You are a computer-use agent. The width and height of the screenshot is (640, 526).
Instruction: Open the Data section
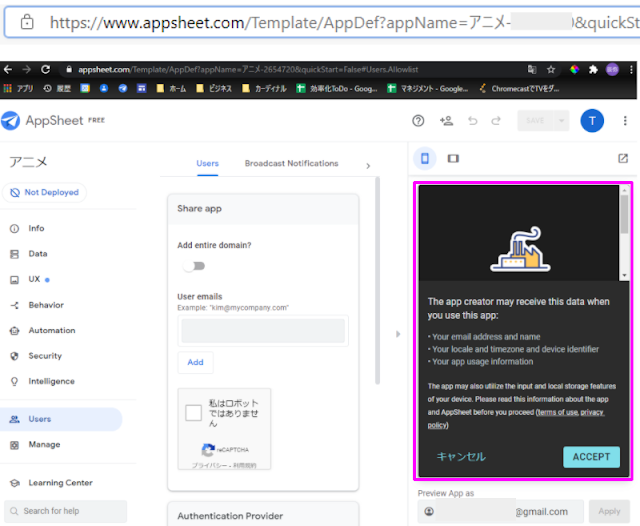38,254
